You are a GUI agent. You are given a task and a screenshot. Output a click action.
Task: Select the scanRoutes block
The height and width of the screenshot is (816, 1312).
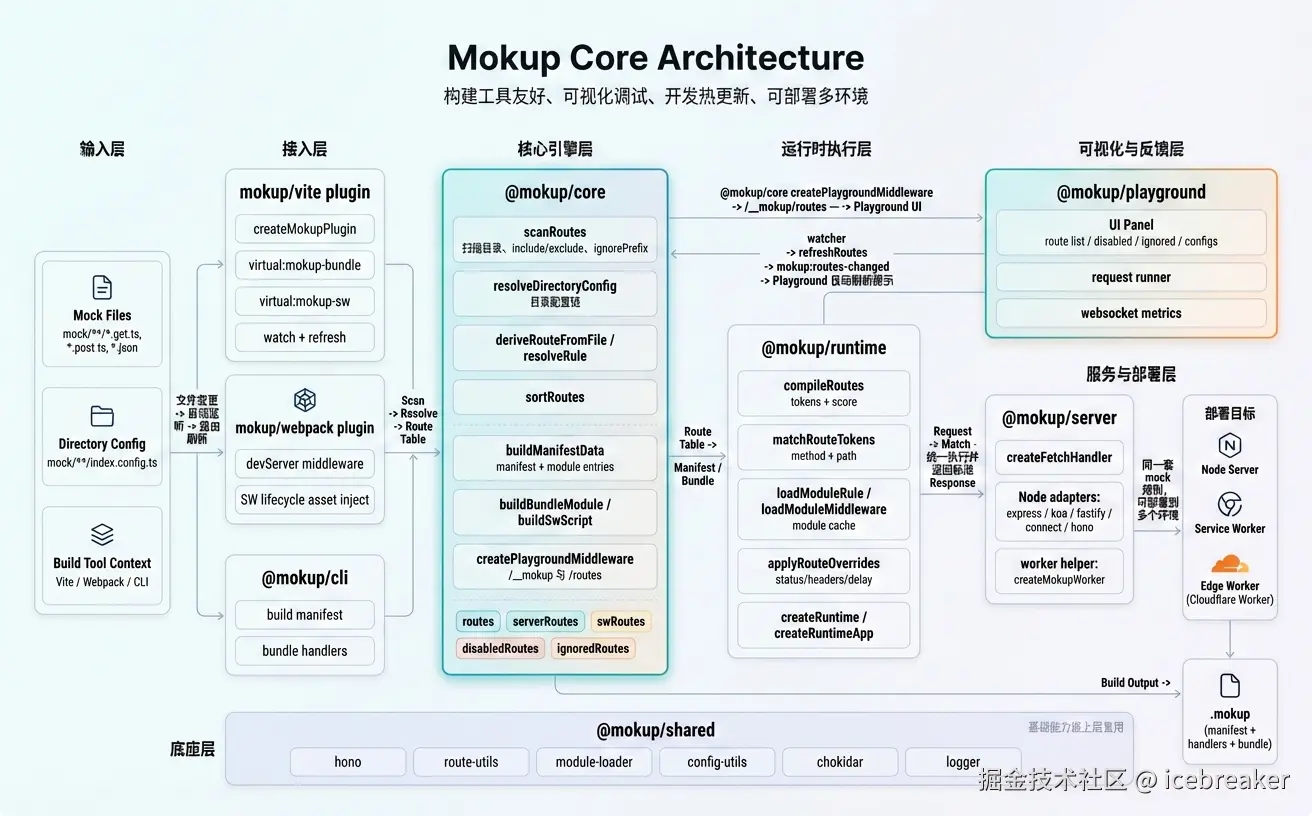click(555, 240)
